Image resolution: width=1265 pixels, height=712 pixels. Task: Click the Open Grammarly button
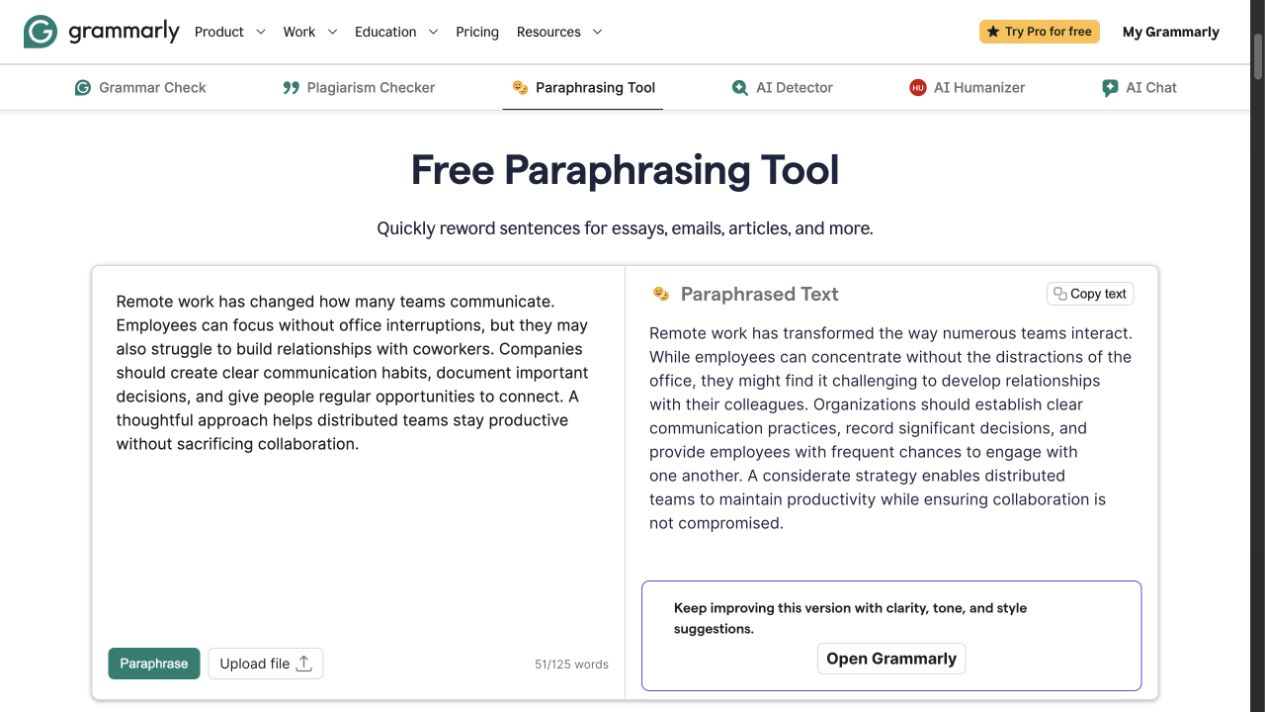pos(891,659)
